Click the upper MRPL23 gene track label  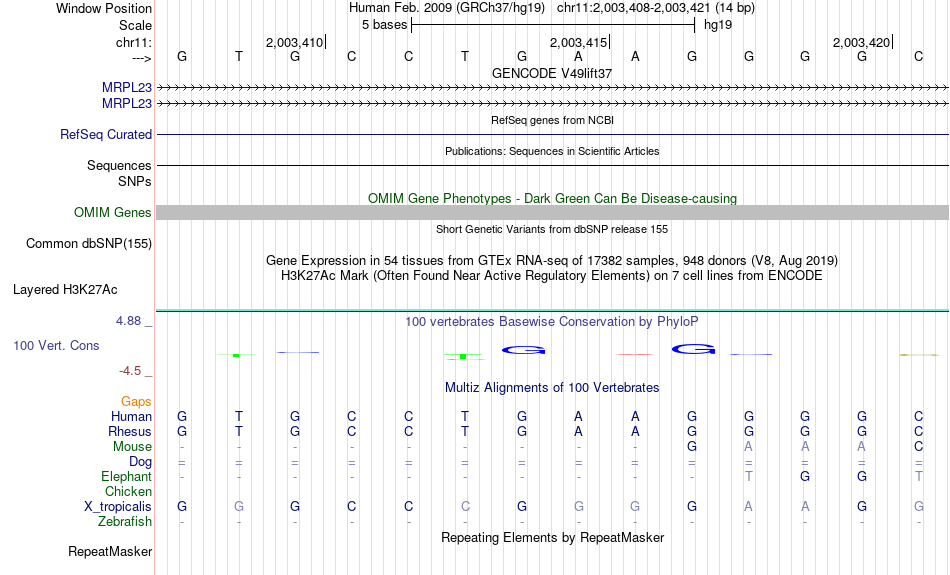pyautogui.click(x=127, y=87)
